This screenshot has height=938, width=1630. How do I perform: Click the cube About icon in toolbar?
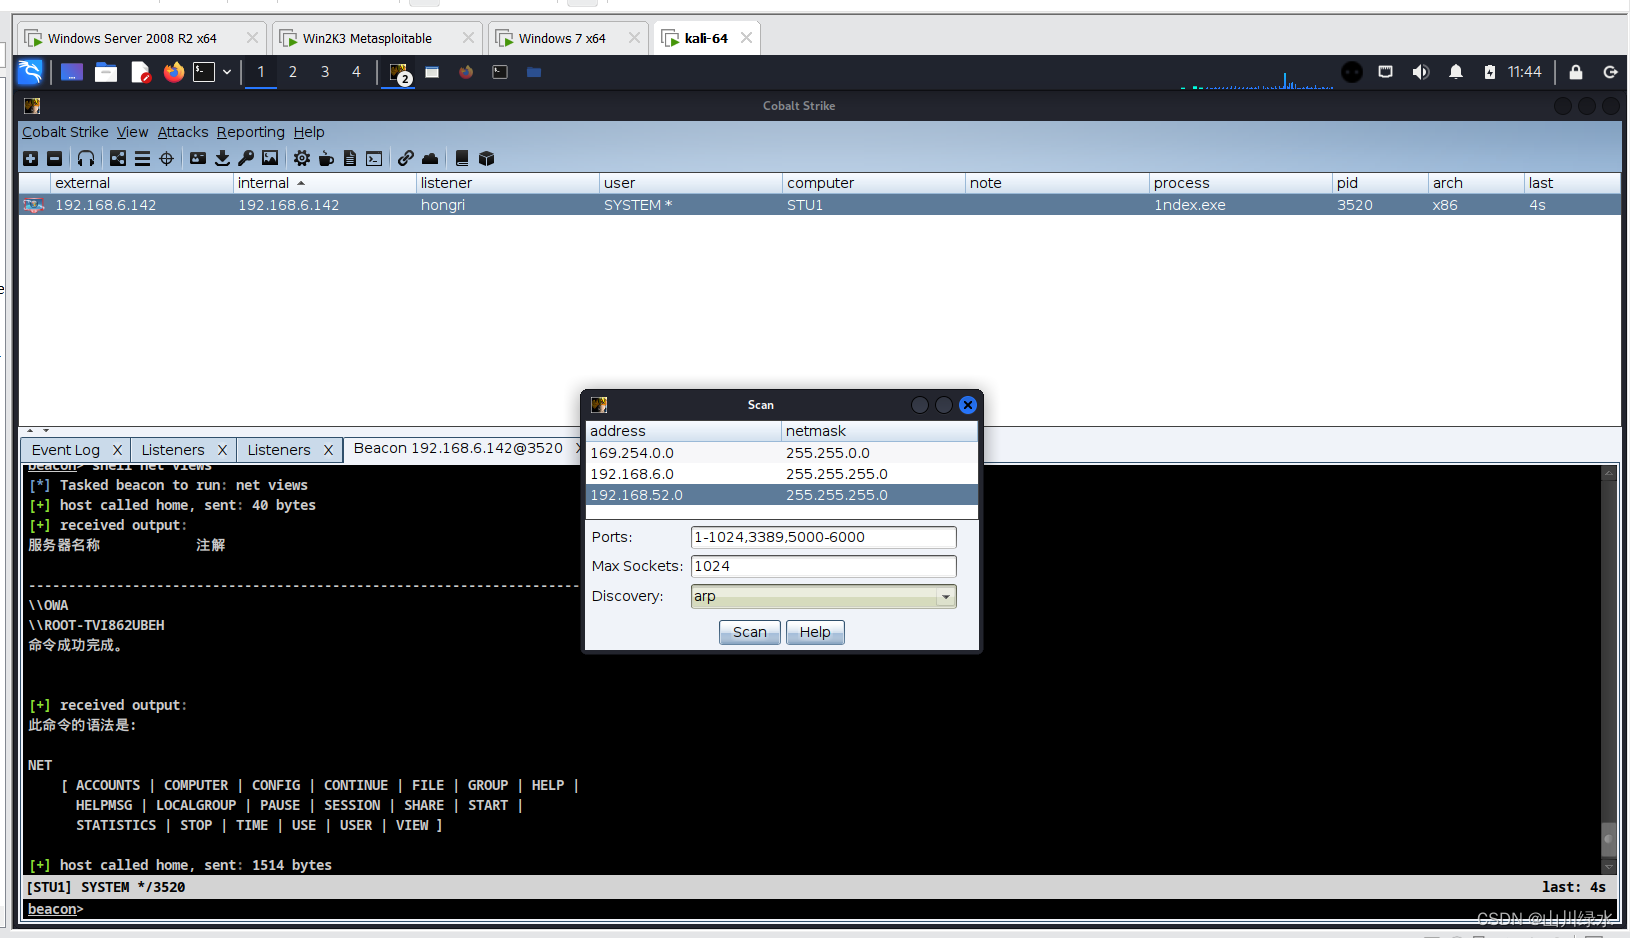[x=487, y=158]
